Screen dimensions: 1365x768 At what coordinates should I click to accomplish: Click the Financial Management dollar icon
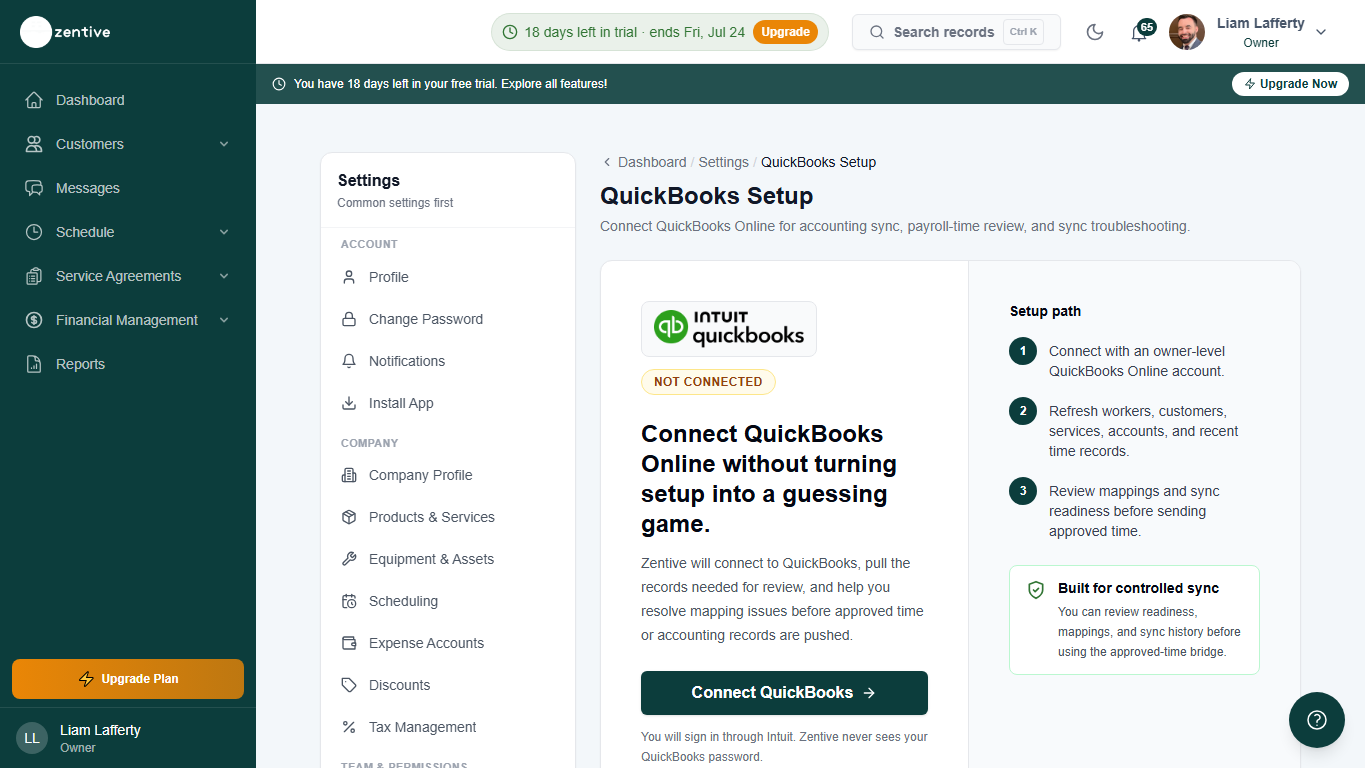[x=34, y=320]
